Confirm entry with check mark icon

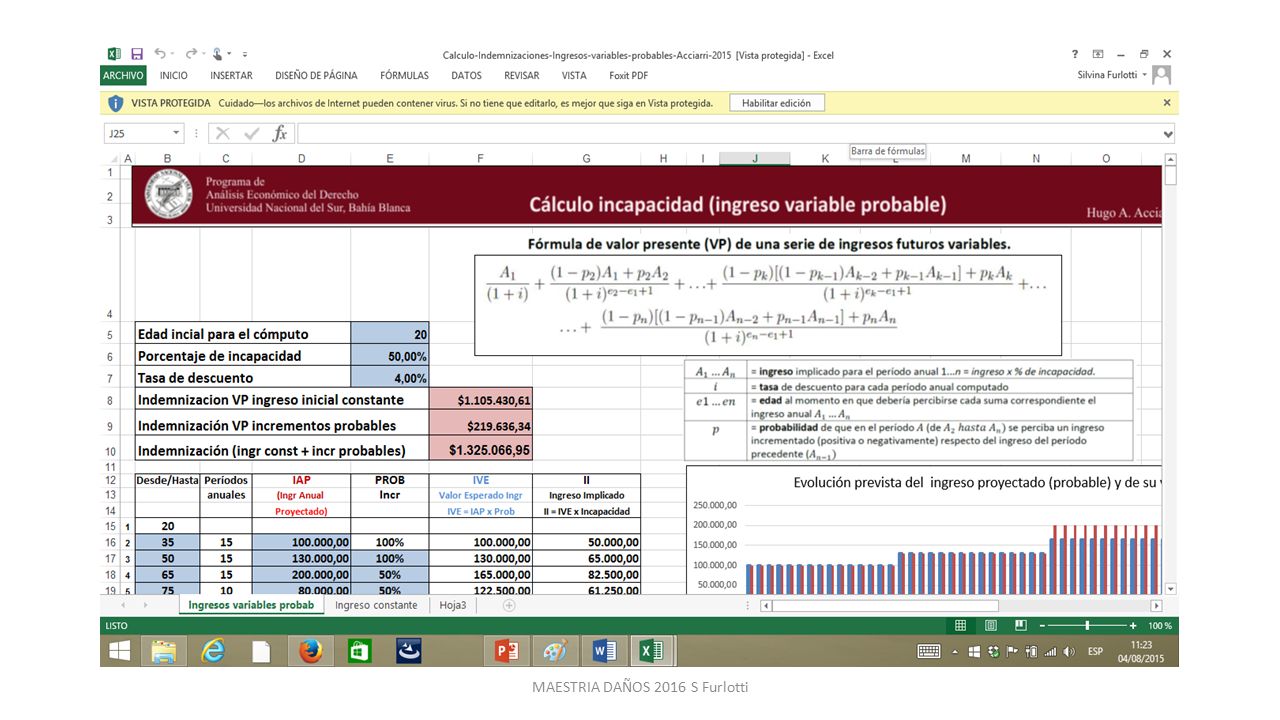coord(251,133)
